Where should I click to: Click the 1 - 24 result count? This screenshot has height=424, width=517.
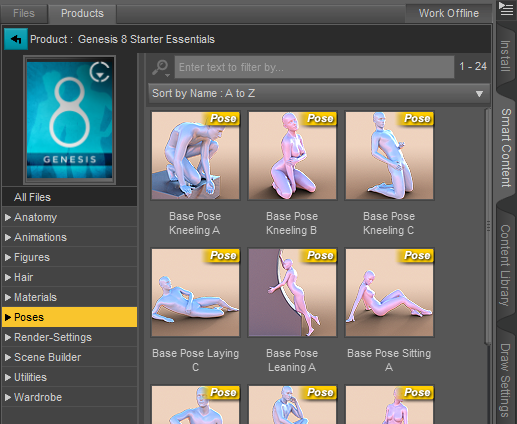pyautogui.click(x=473, y=66)
